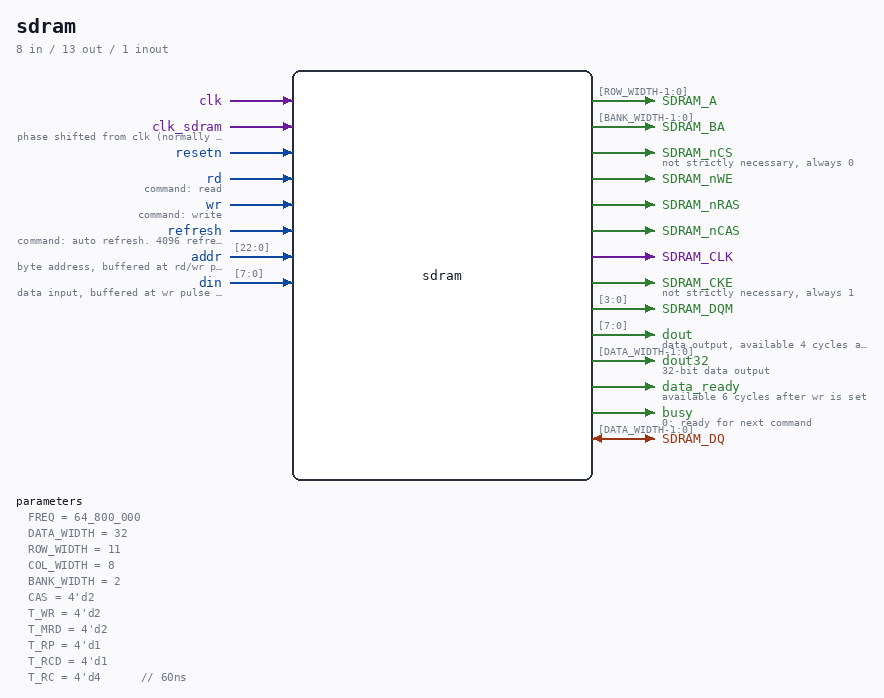Select the 'SDRAM_CKE' port label
Image resolution: width=884 pixels, height=698 pixels.
(x=697, y=282)
